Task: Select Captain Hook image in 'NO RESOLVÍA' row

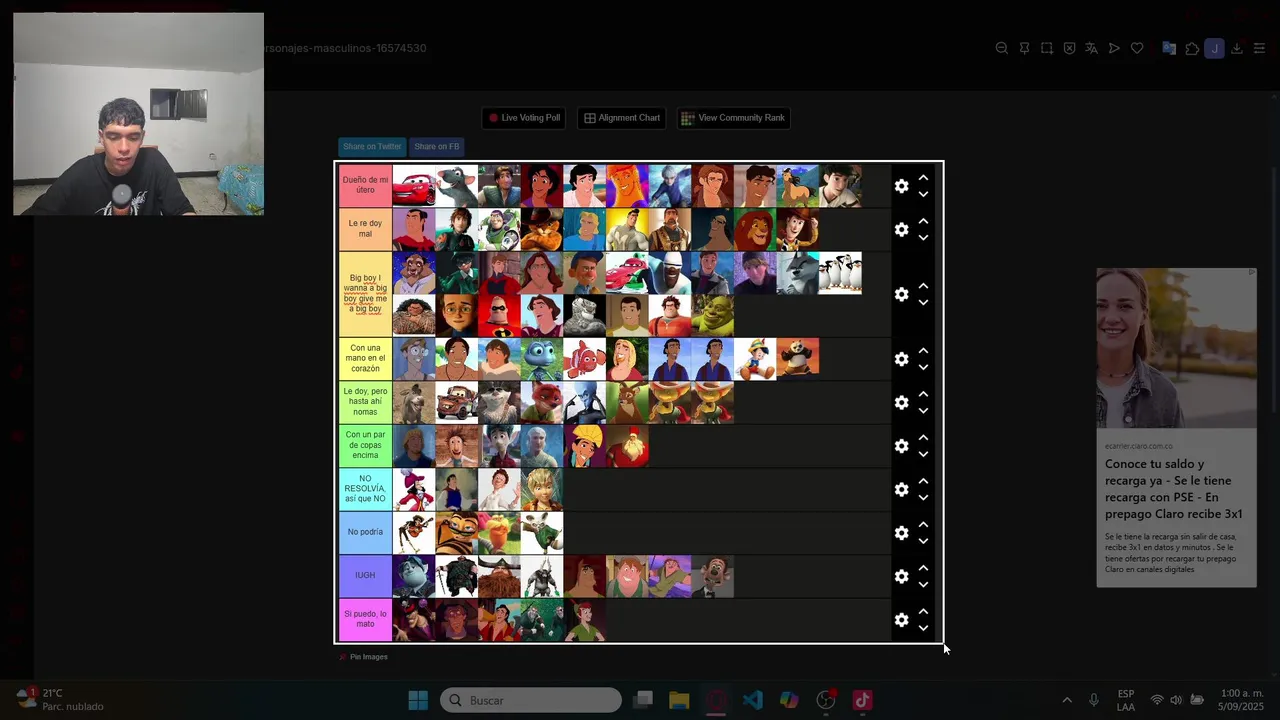Action: click(x=414, y=489)
